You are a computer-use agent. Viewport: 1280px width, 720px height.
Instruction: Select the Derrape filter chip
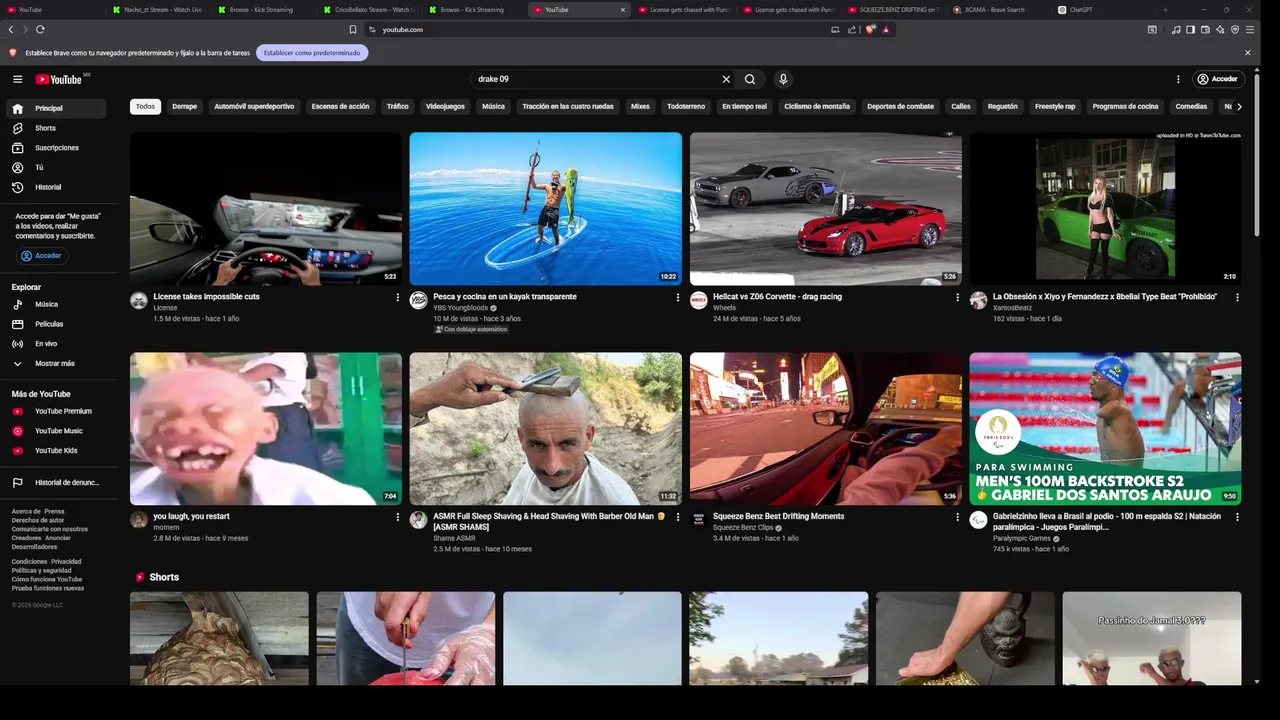coord(184,106)
